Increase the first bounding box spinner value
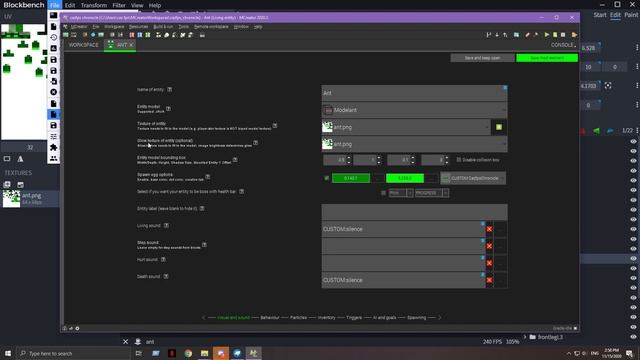640x360 pixels. (349, 158)
